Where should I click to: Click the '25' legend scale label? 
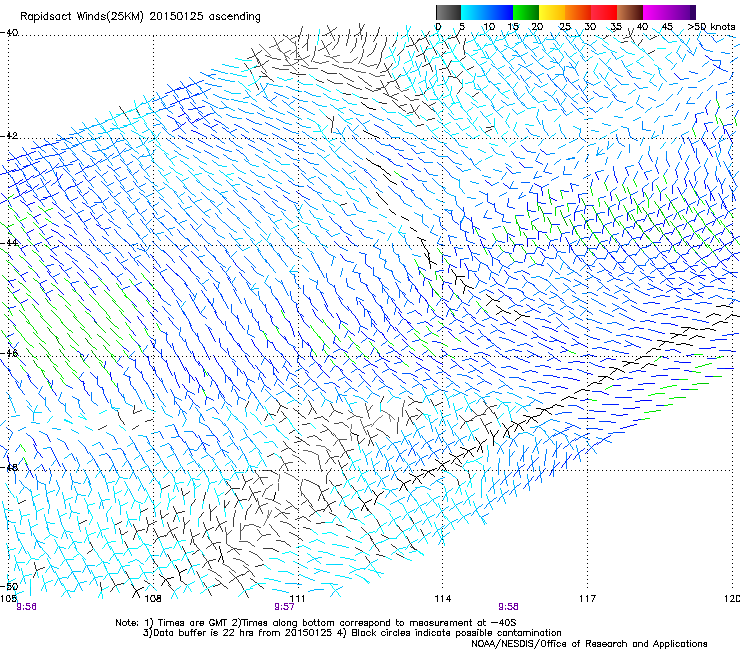click(565, 27)
